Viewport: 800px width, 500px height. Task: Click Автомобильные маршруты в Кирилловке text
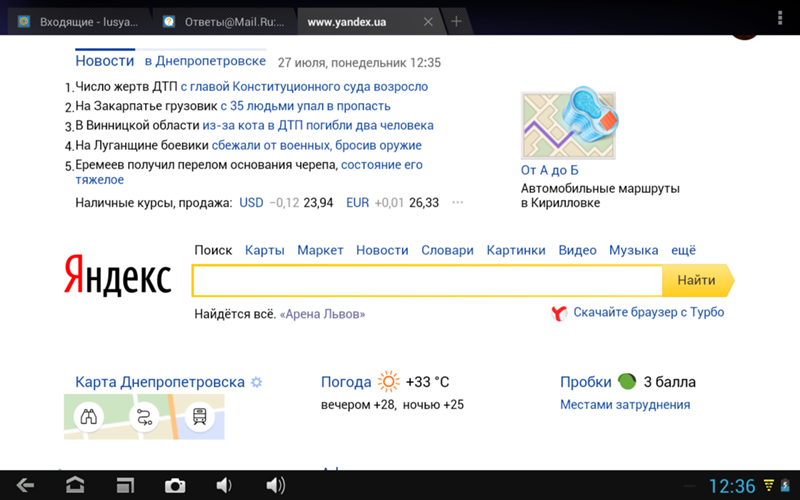click(x=600, y=195)
